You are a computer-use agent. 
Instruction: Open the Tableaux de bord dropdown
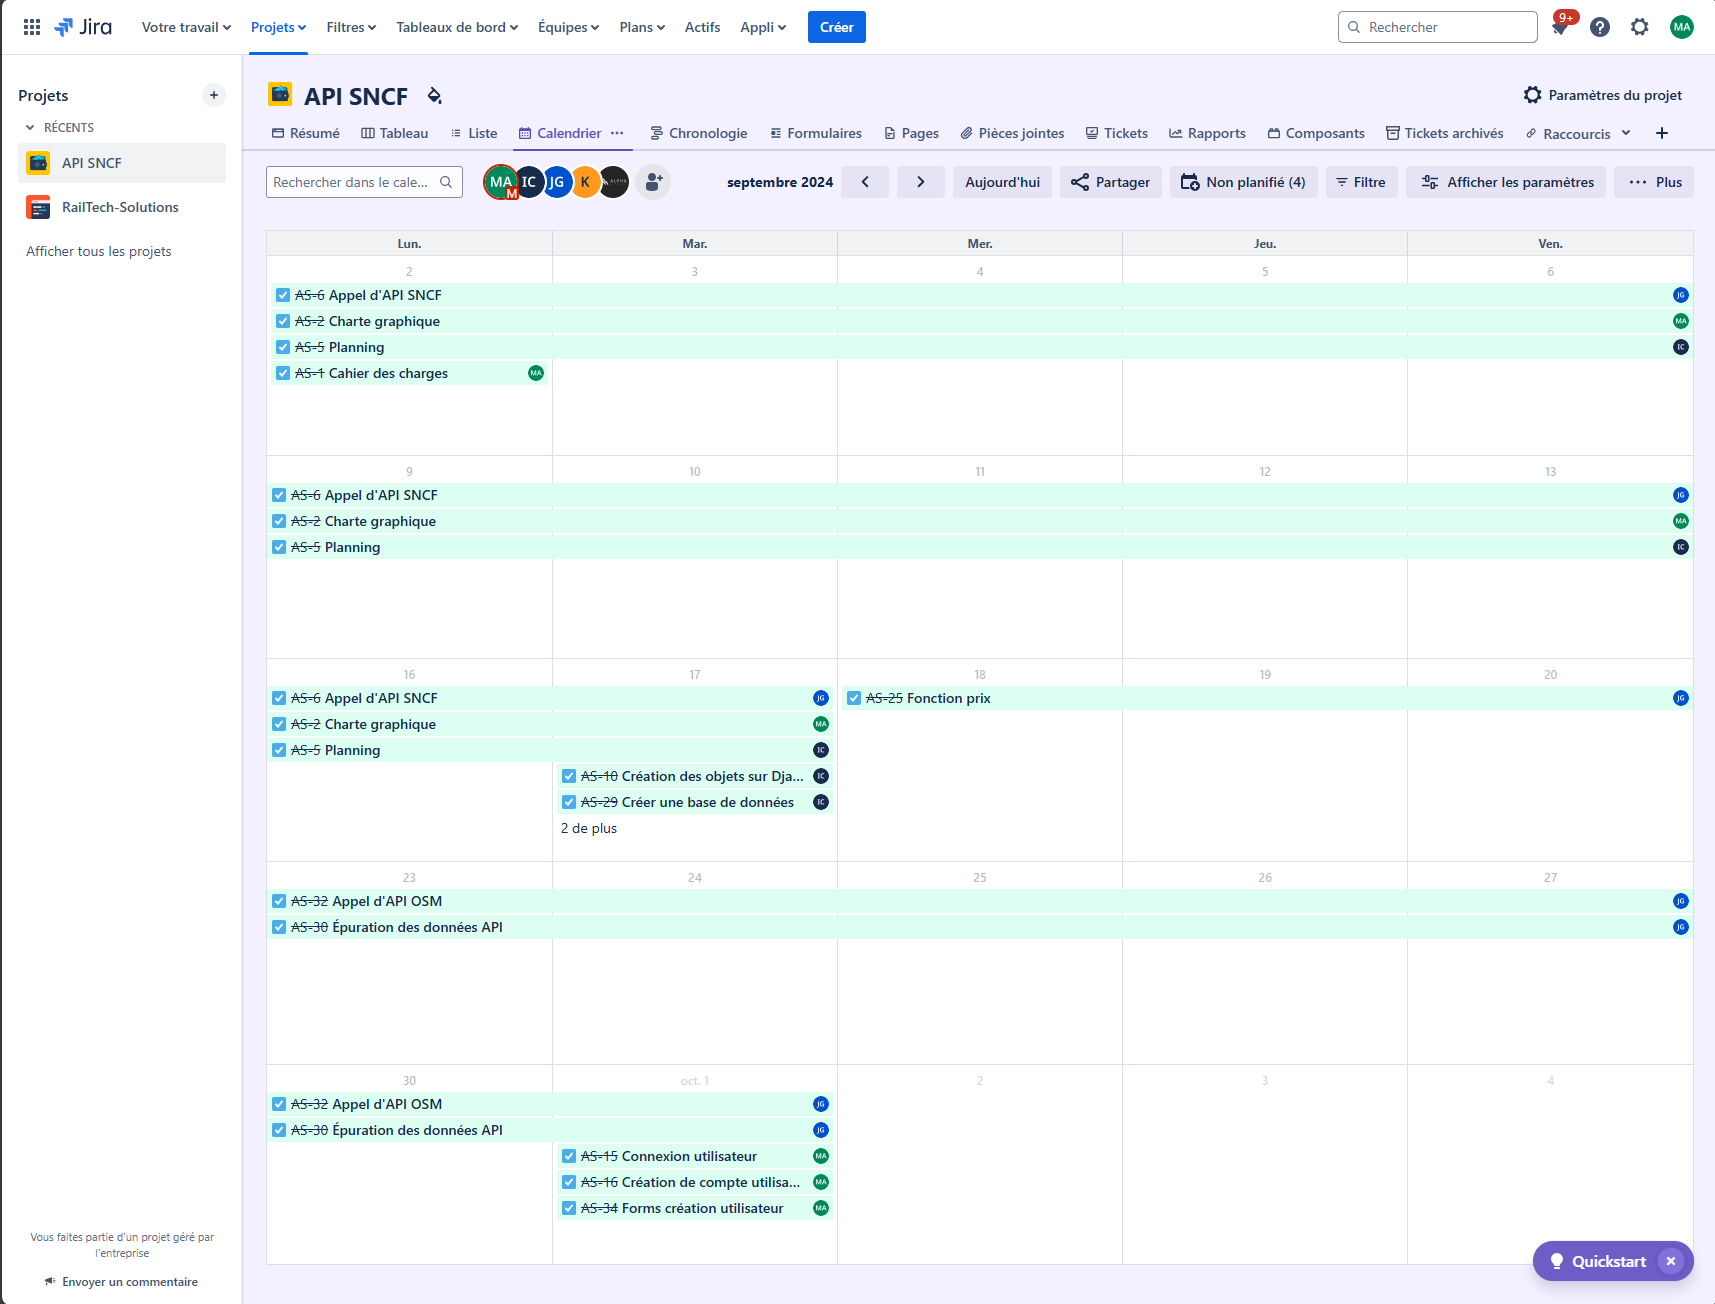pyautogui.click(x=457, y=27)
